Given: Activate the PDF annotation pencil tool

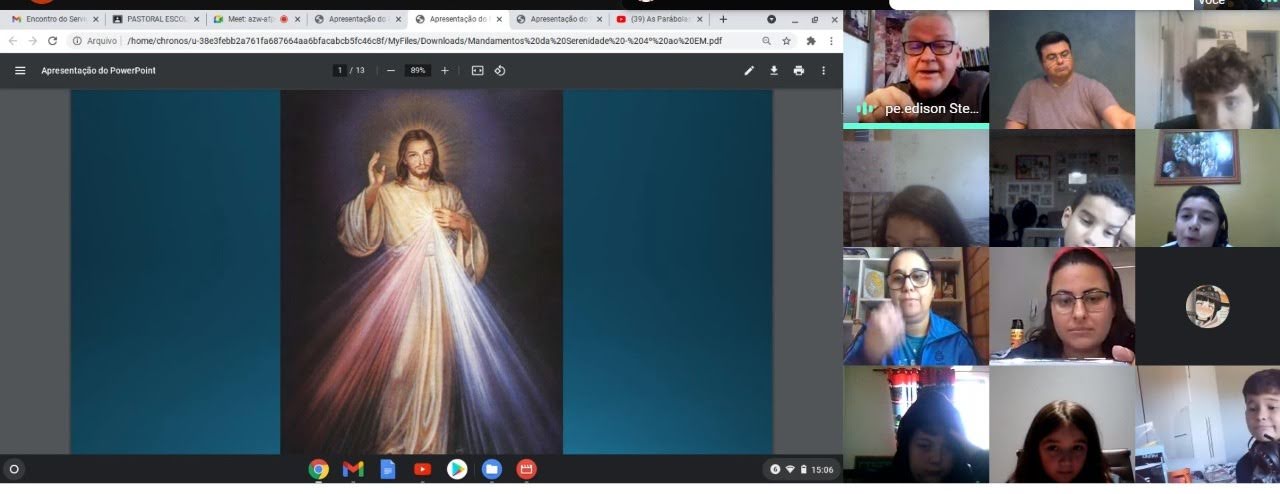Looking at the screenshot, I should tap(749, 71).
